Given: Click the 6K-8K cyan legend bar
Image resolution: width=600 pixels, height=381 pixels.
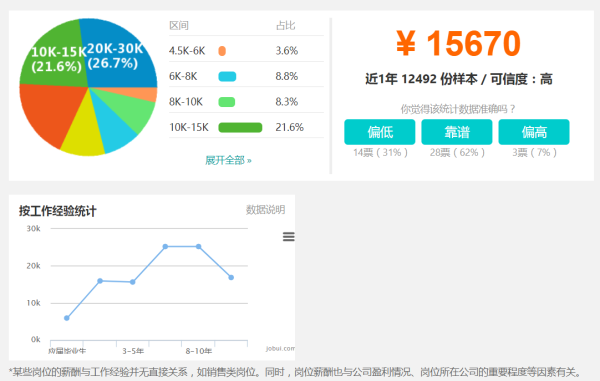Looking at the screenshot, I should [227, 77].
